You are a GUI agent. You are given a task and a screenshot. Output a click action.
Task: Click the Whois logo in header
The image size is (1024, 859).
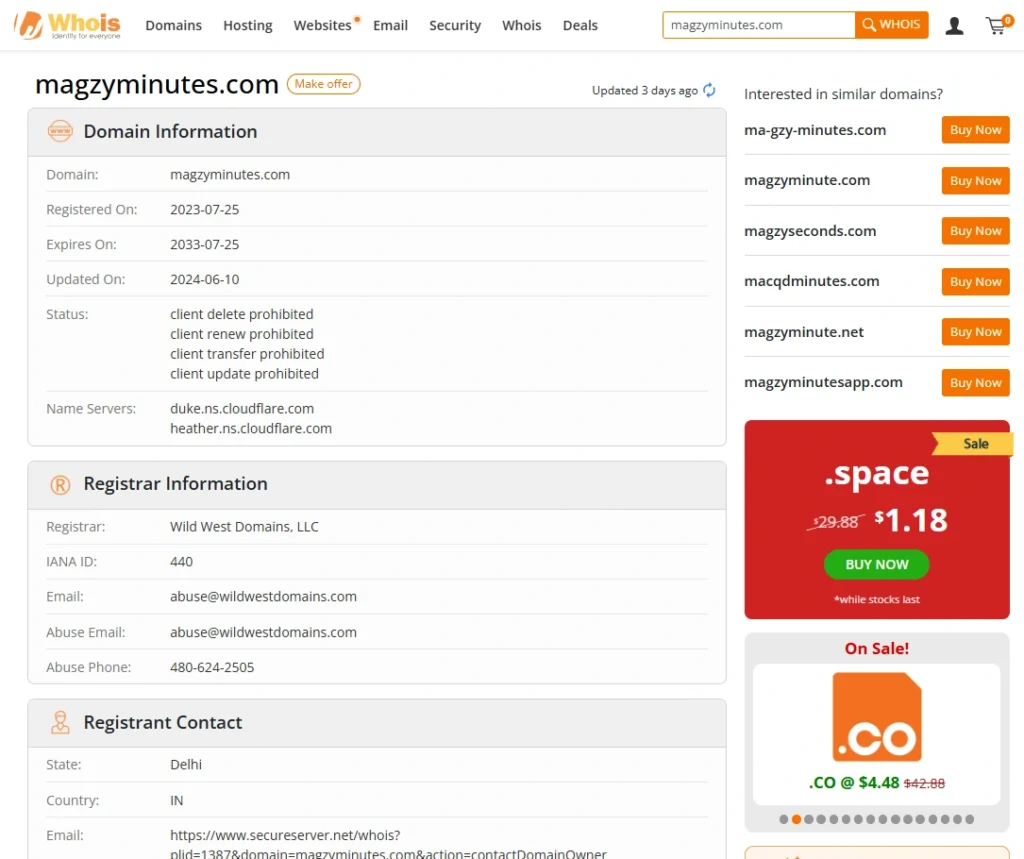pyautogui.click(x=67, y=25)
